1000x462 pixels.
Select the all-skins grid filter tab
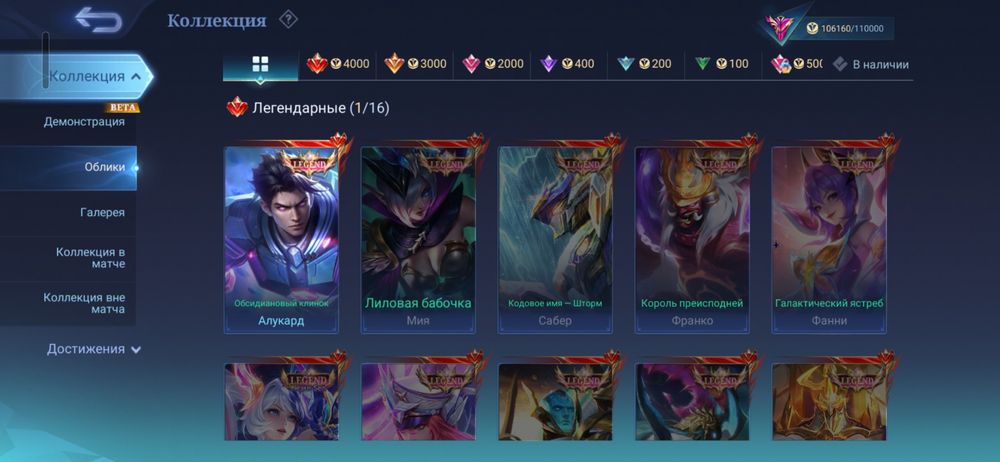(x=260, y=64)
